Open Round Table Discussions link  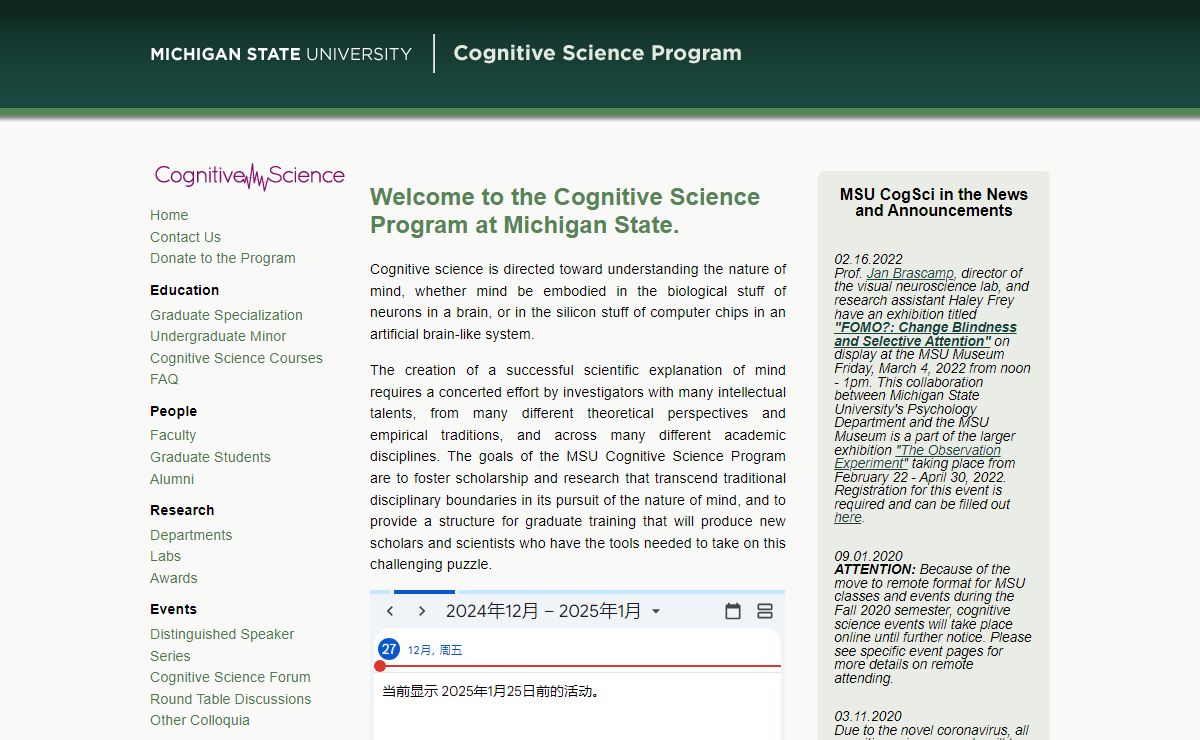(x=230, y=699)
